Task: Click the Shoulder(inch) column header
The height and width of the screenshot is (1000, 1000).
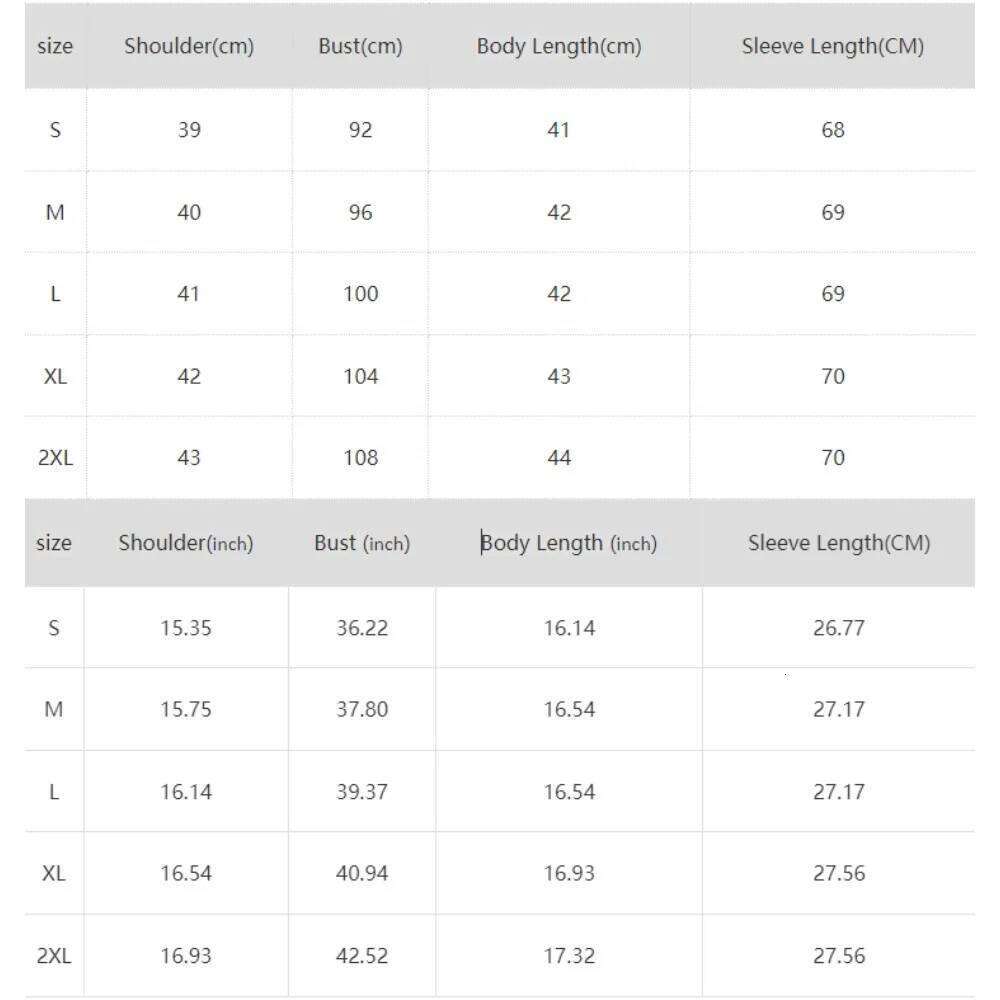Action: 186,543
